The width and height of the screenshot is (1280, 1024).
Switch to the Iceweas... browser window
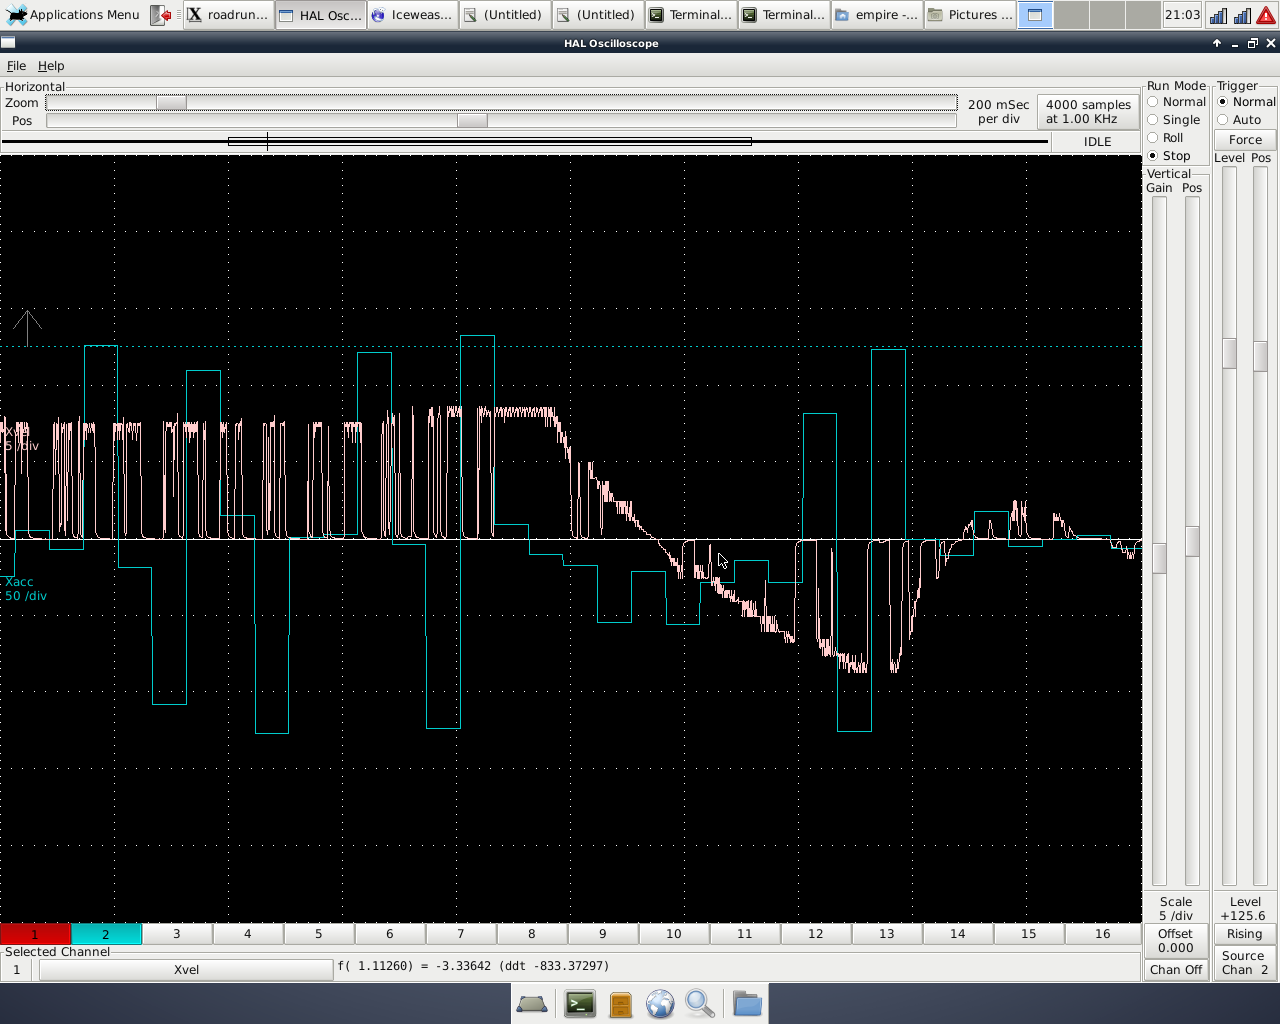pyautogui.click(x=413, y=15)
